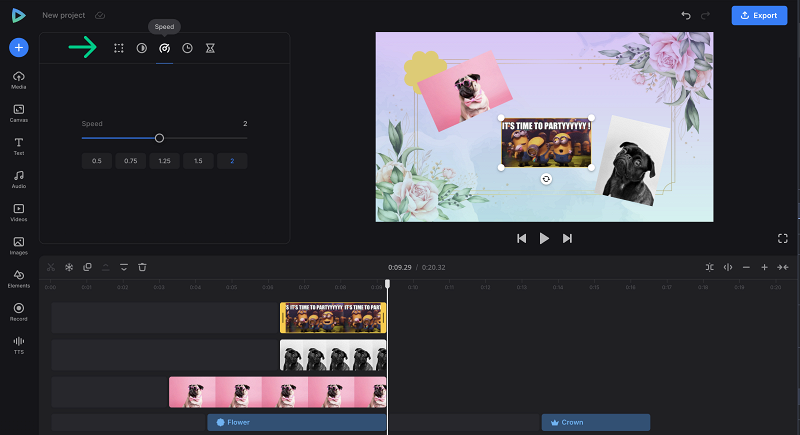Click the Clipchamp-style app logo
This screenshot has width=800, height=435.
18,15
